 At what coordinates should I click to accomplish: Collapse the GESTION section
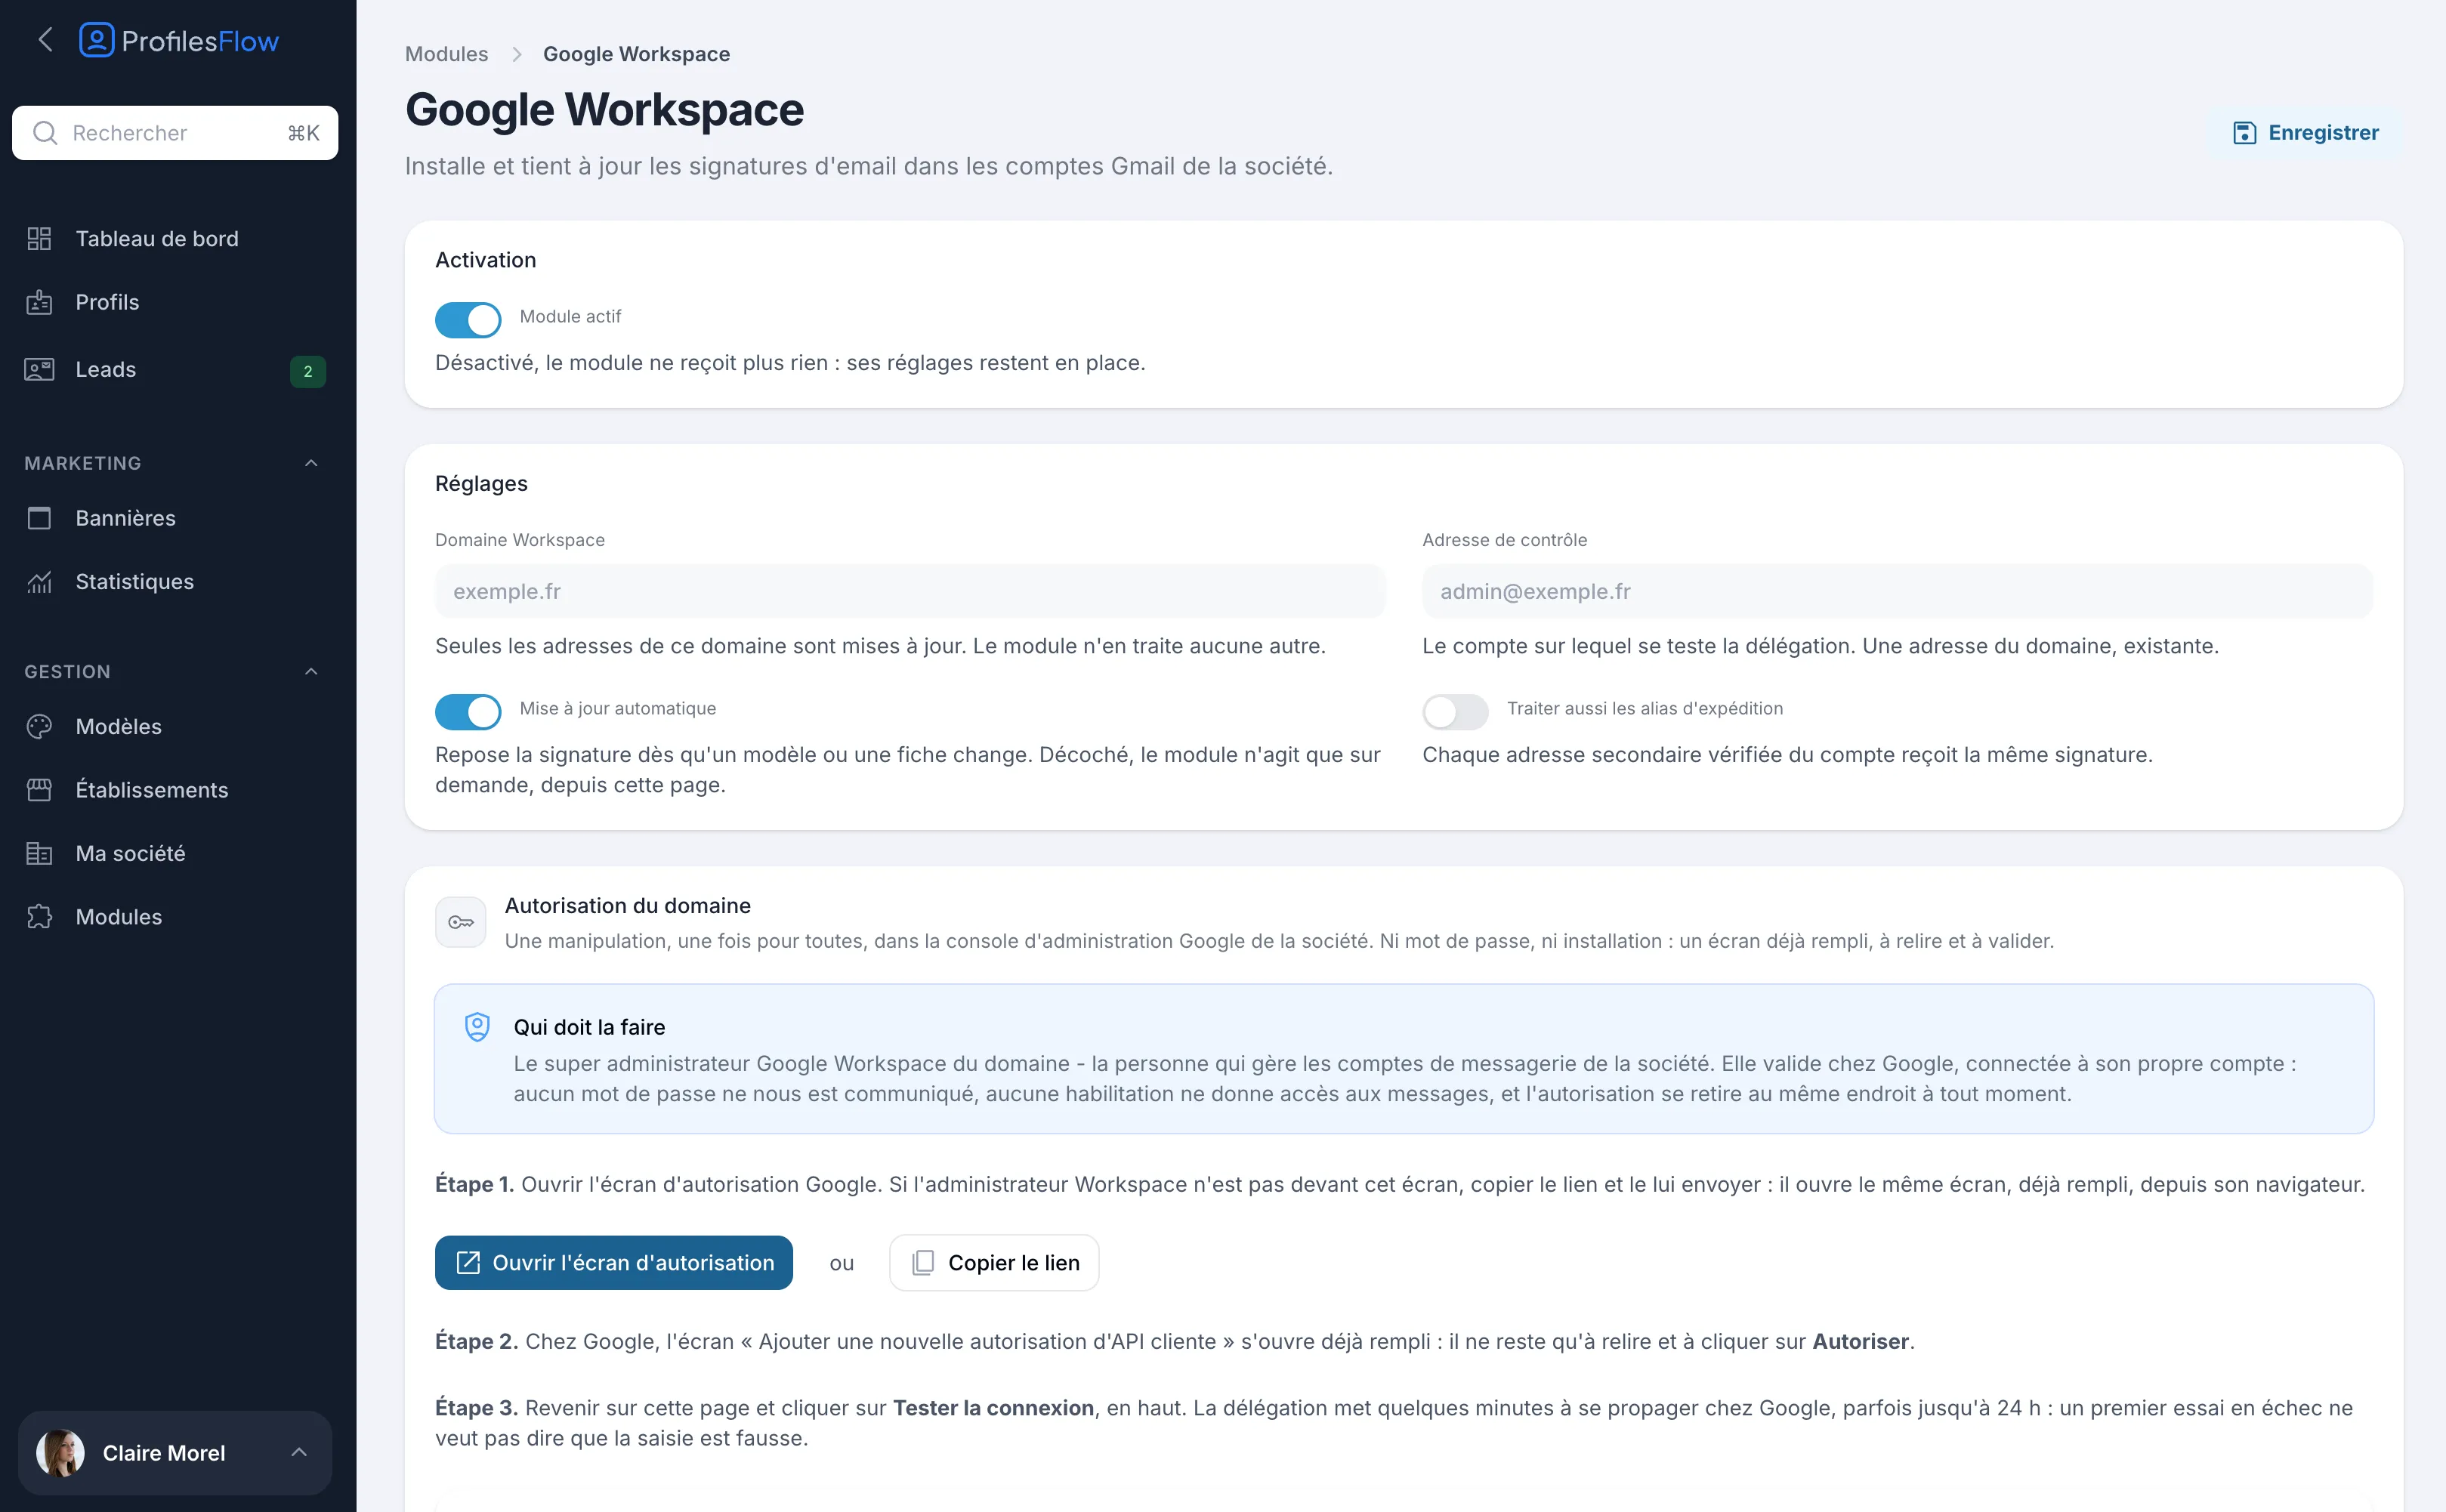tap(311, 671)
